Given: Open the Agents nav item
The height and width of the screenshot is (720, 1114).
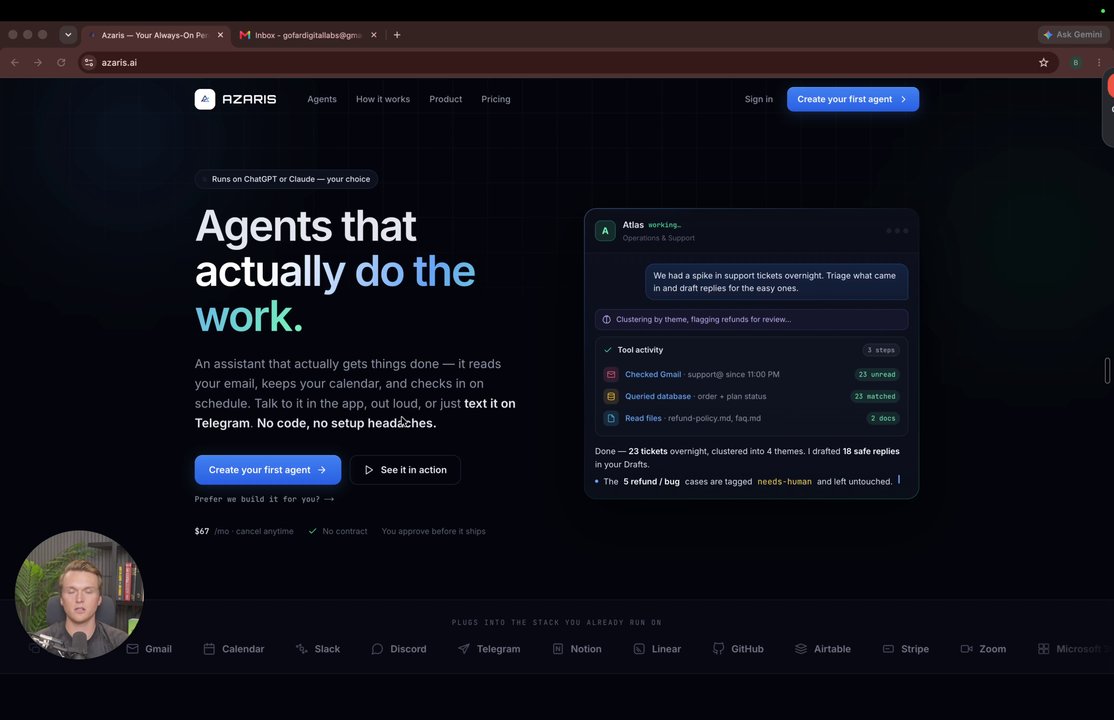Looking at the screenshot, I should tap(322, 99).
